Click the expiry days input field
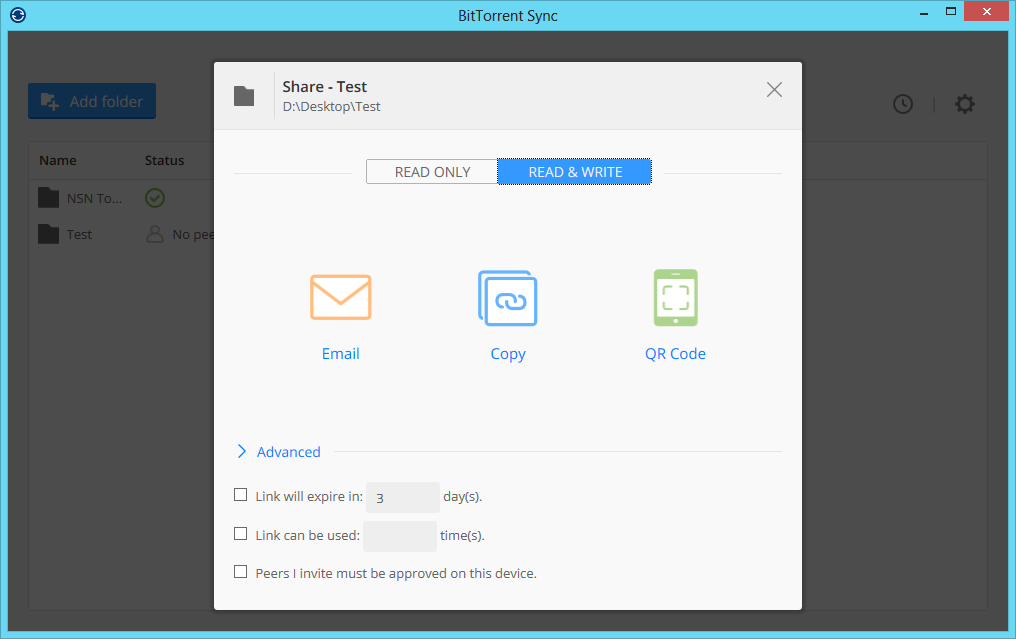 click(402, 497)
